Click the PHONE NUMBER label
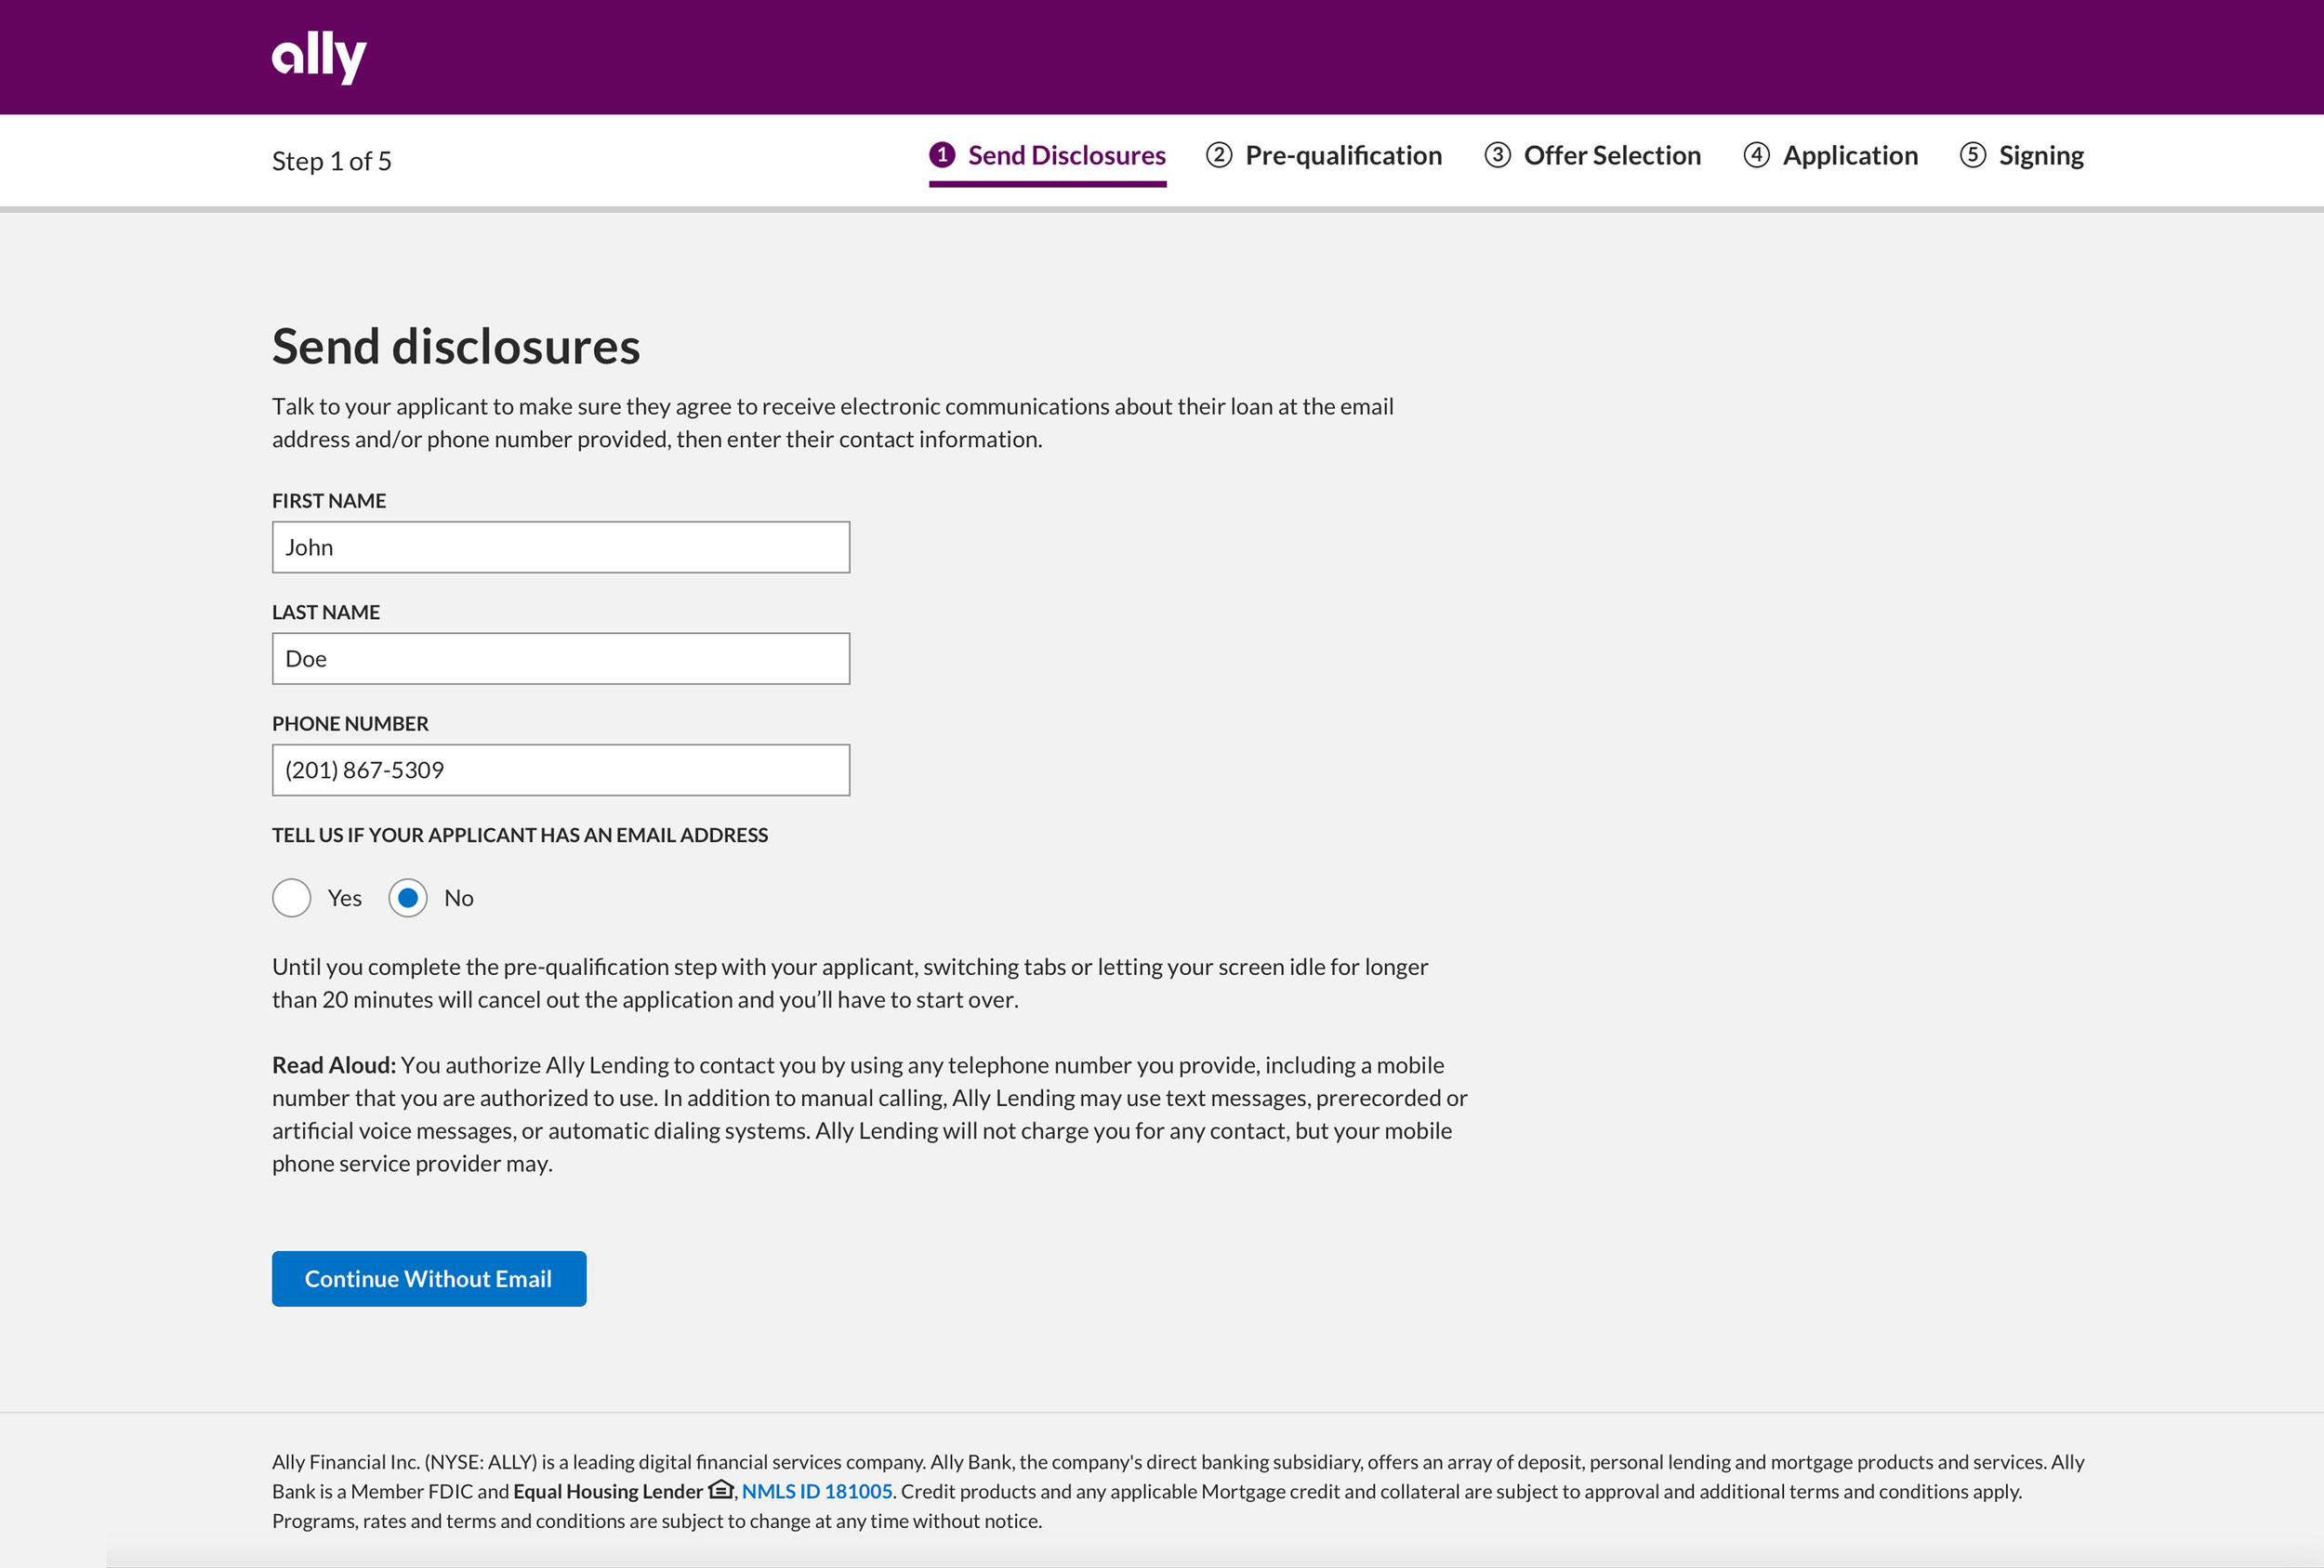The image size is (2324, 1568). (350, 724)
